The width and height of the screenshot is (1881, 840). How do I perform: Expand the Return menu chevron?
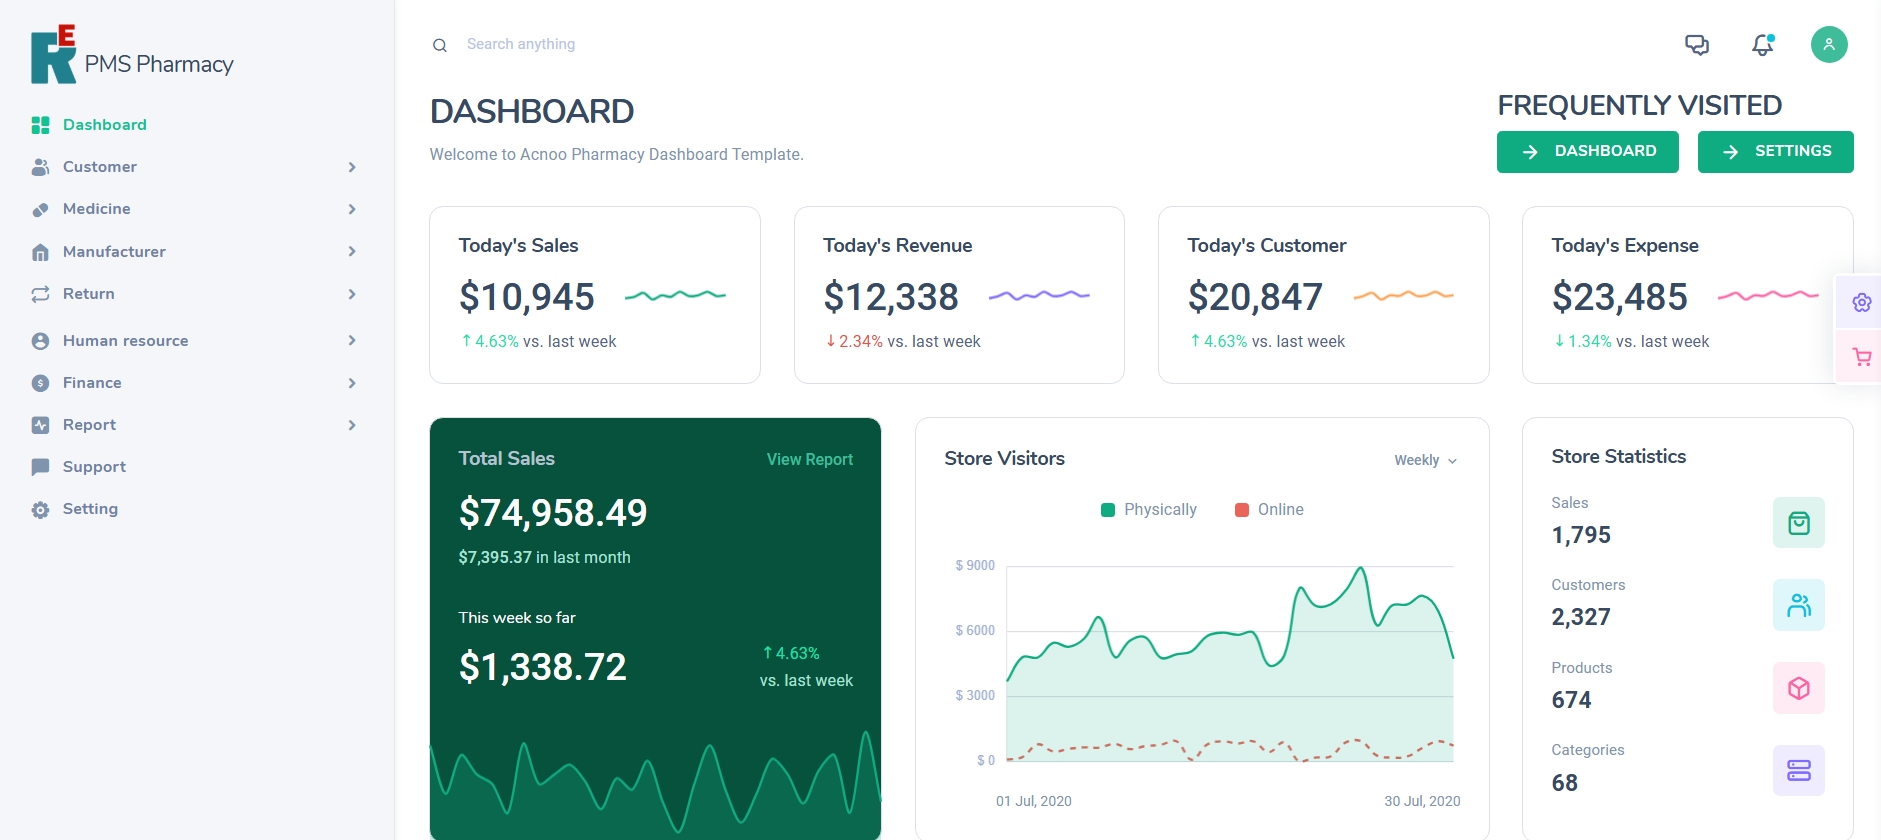pos(352,294)
